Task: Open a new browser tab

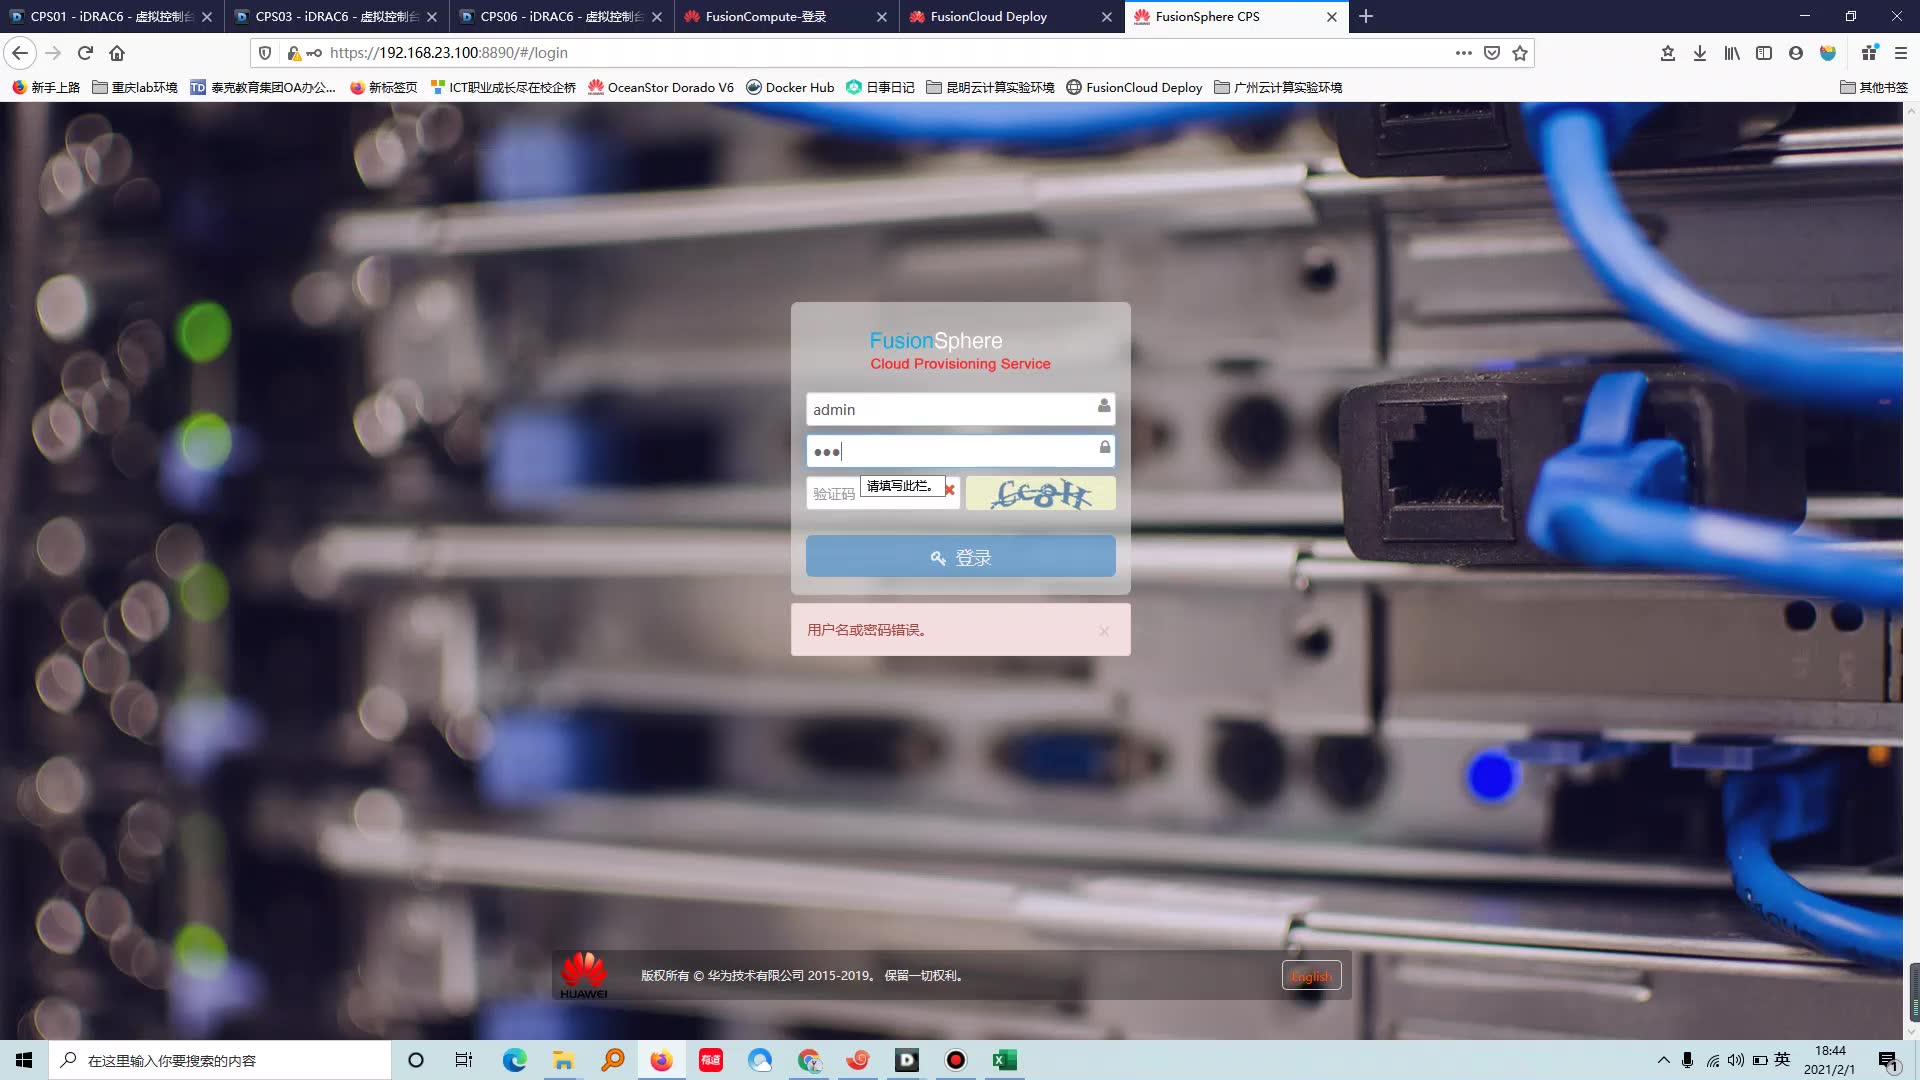Action: click(x=1366, y=16)
